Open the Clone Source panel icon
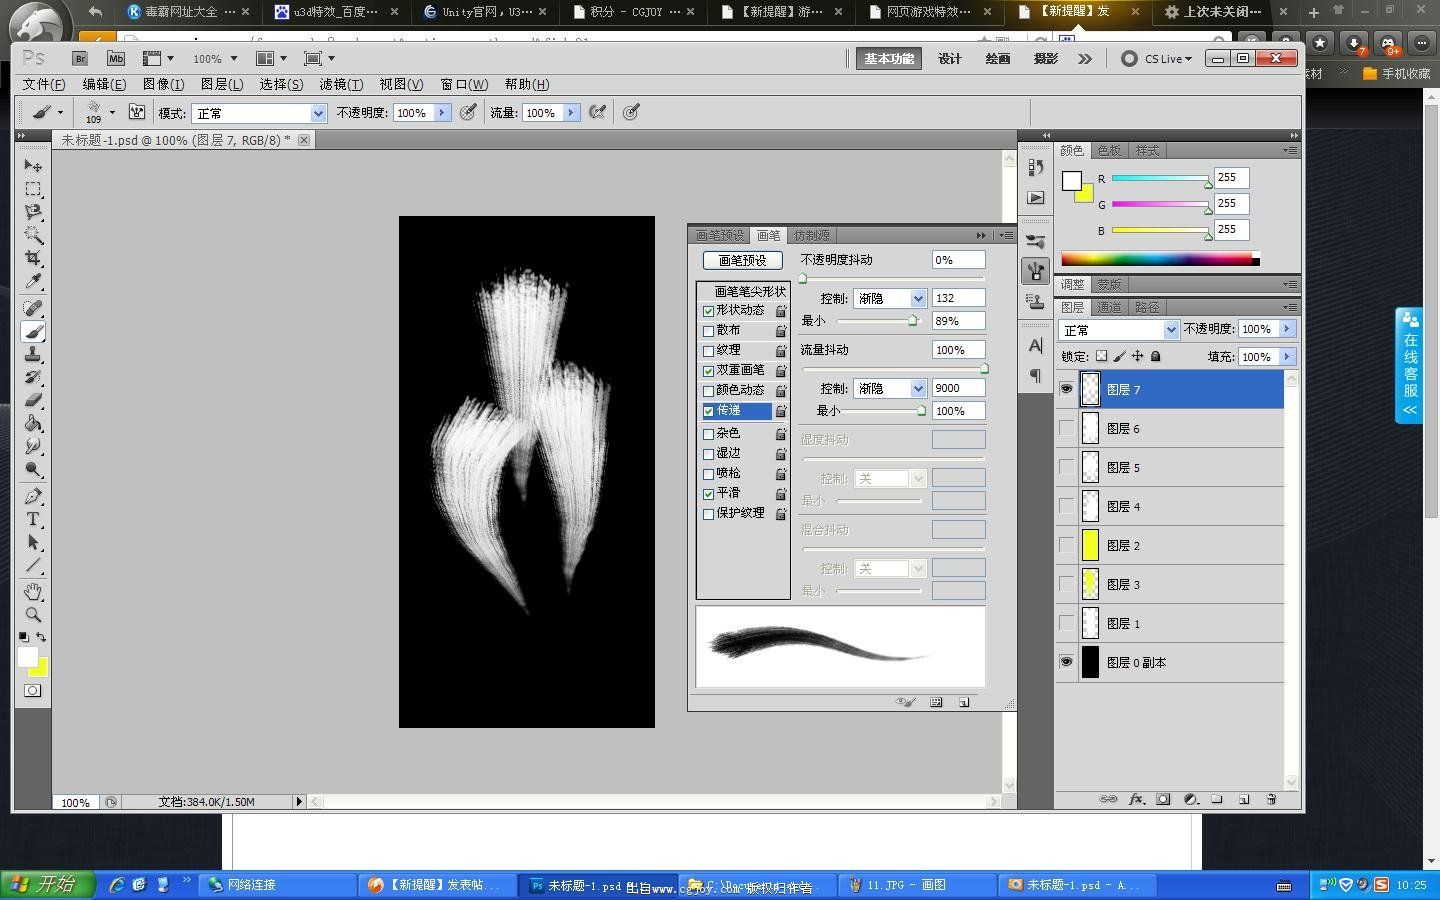The width and height of the screenshot is (1440, 900). pyautogui.click(x=1036, y=301)
